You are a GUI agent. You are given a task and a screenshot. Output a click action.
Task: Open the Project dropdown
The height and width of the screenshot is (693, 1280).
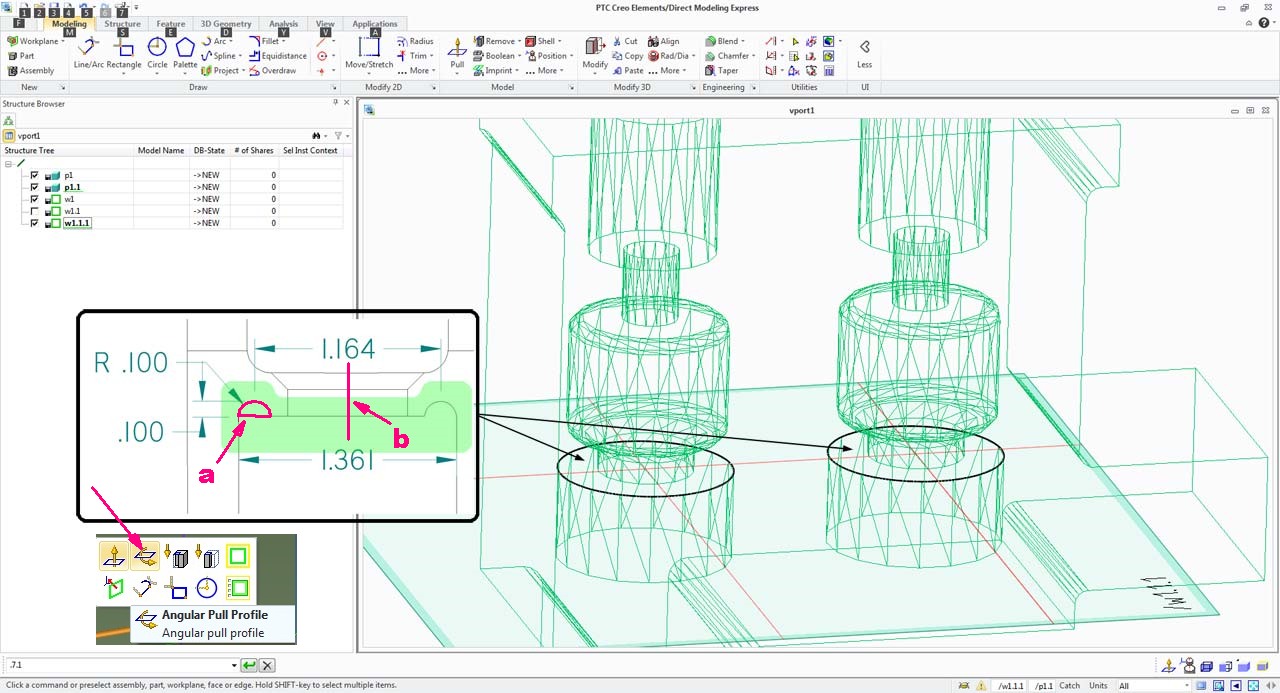coord(245,71)
